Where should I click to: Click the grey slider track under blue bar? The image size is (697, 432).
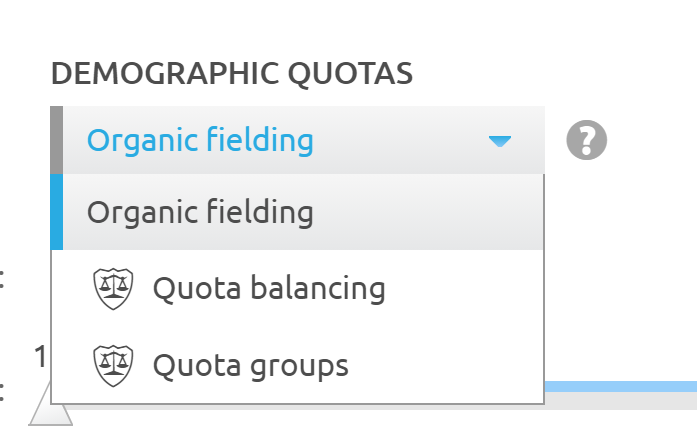[x=620, y=400]
